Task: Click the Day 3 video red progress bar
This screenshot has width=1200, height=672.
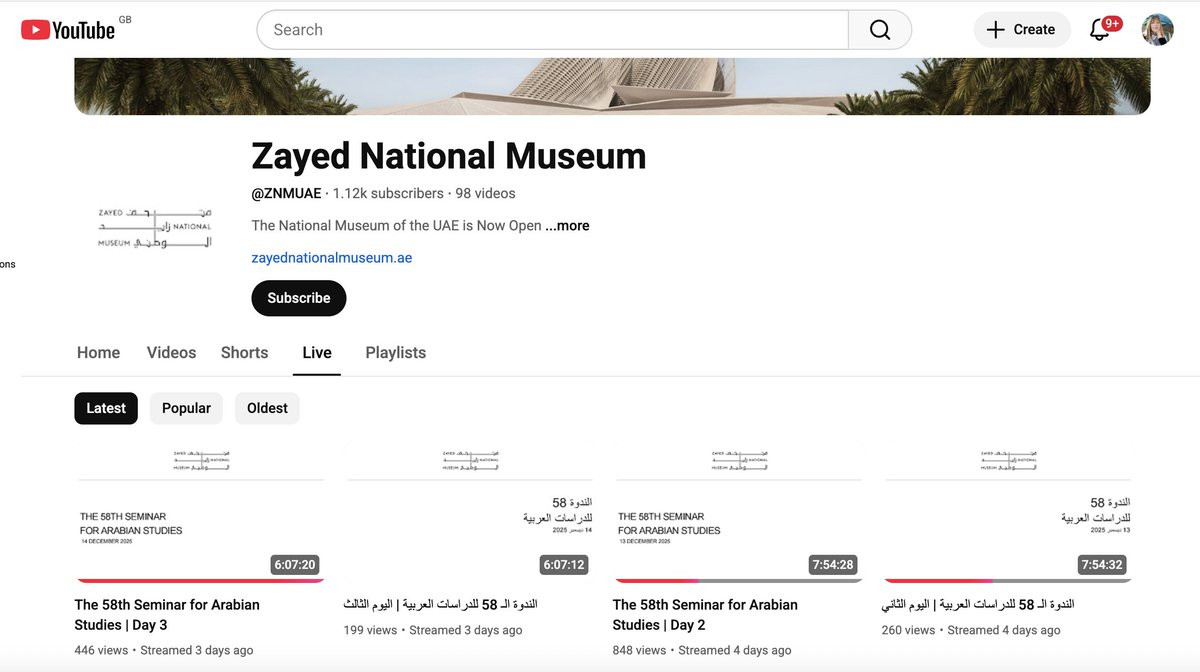Action: point(199,580)
